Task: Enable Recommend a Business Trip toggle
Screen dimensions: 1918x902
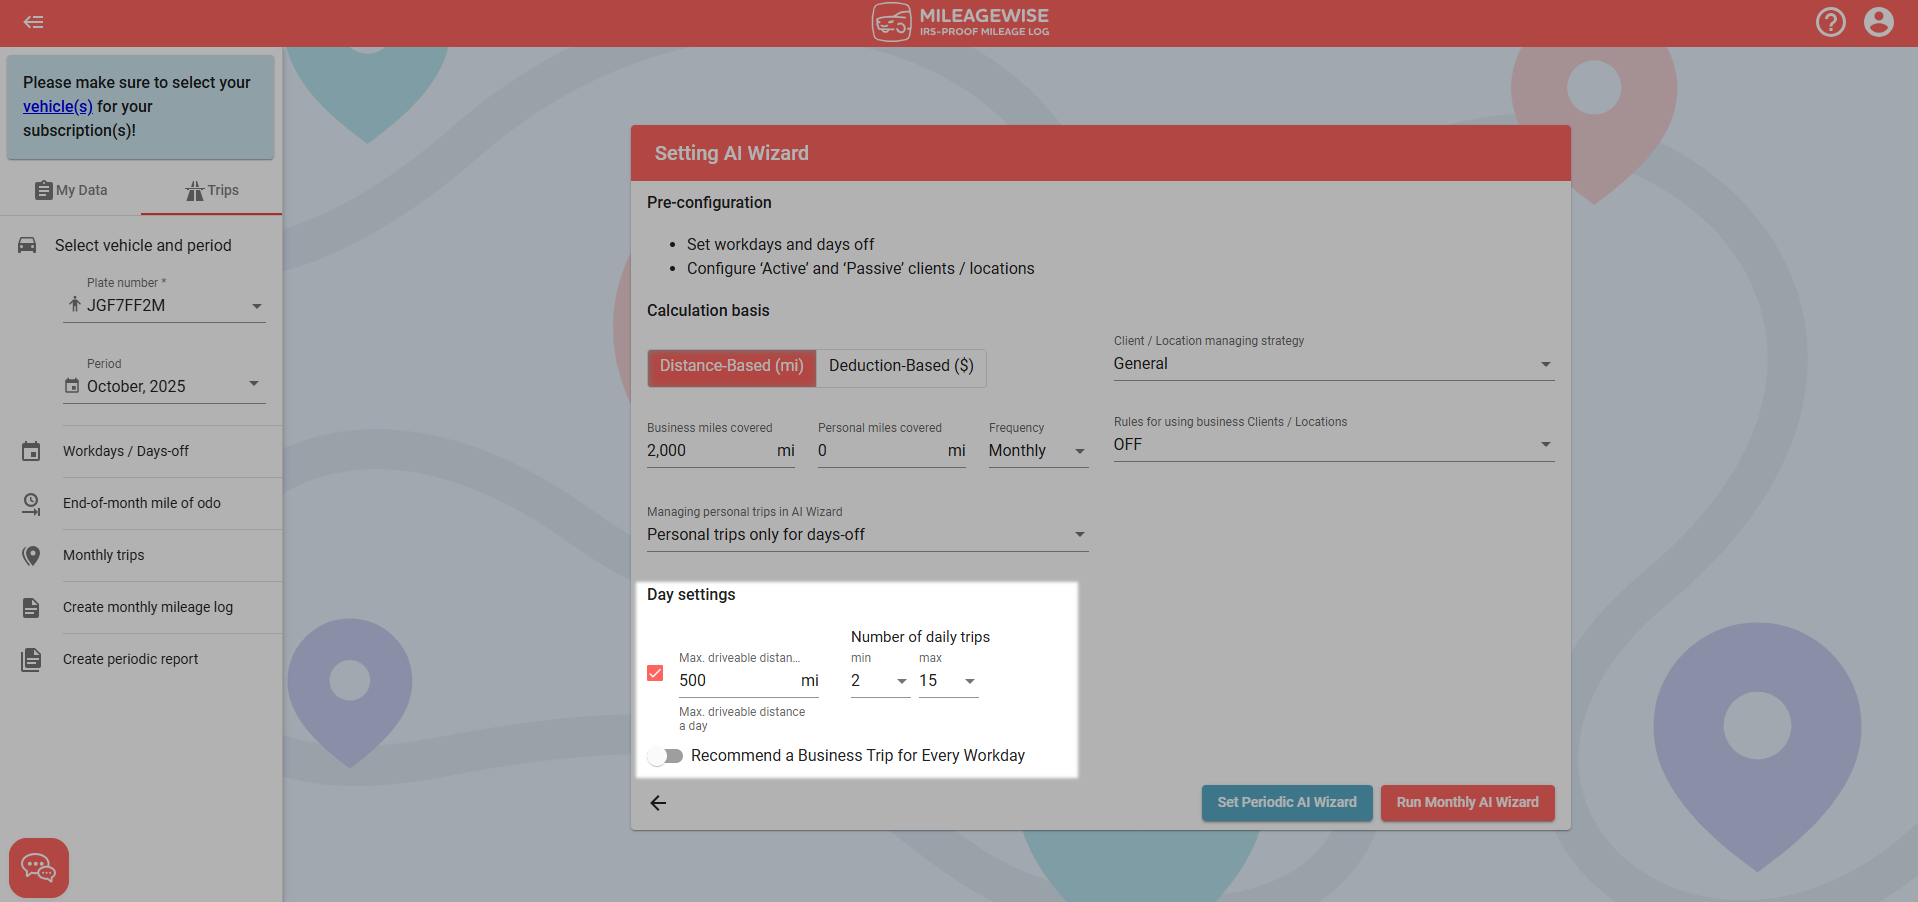Action: (665, 756)
